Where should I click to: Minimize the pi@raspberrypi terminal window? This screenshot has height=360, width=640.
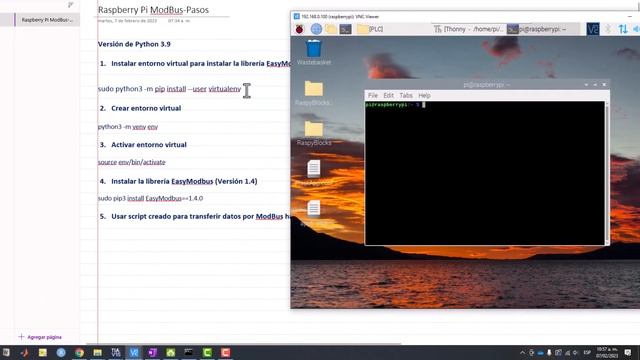586,84
